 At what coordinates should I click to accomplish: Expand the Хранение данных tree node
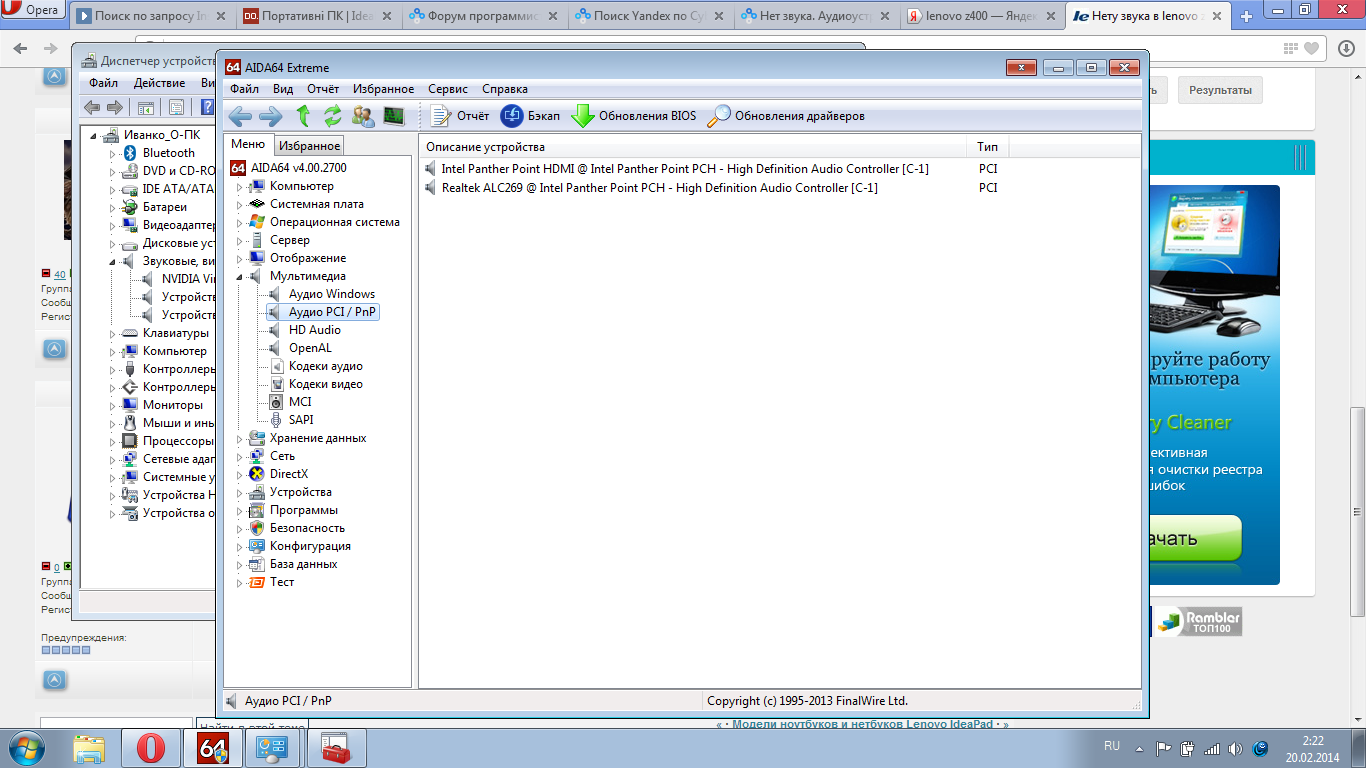[x=240, y=439]
